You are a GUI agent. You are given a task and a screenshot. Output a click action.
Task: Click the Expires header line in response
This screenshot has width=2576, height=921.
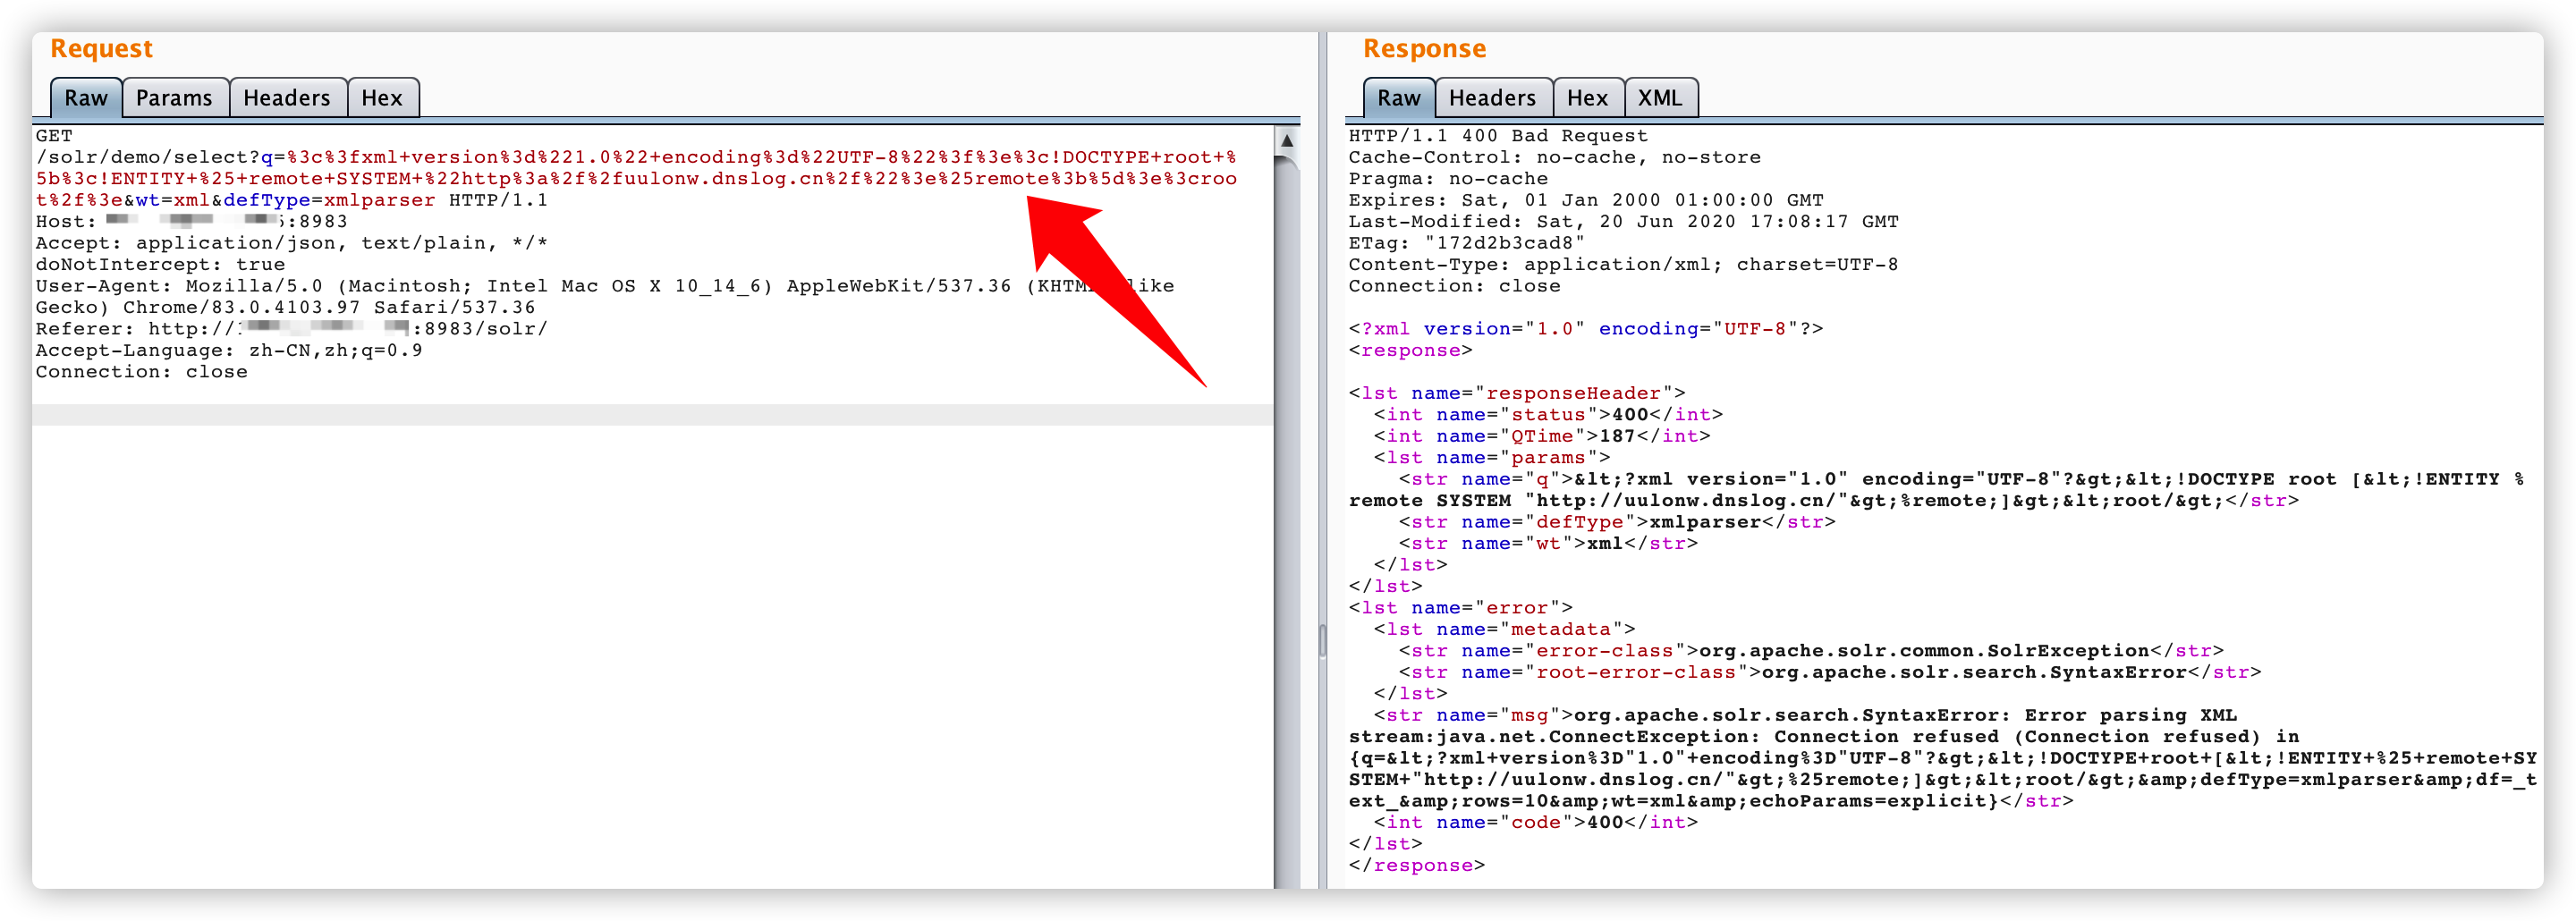(x=1586, y=200)
